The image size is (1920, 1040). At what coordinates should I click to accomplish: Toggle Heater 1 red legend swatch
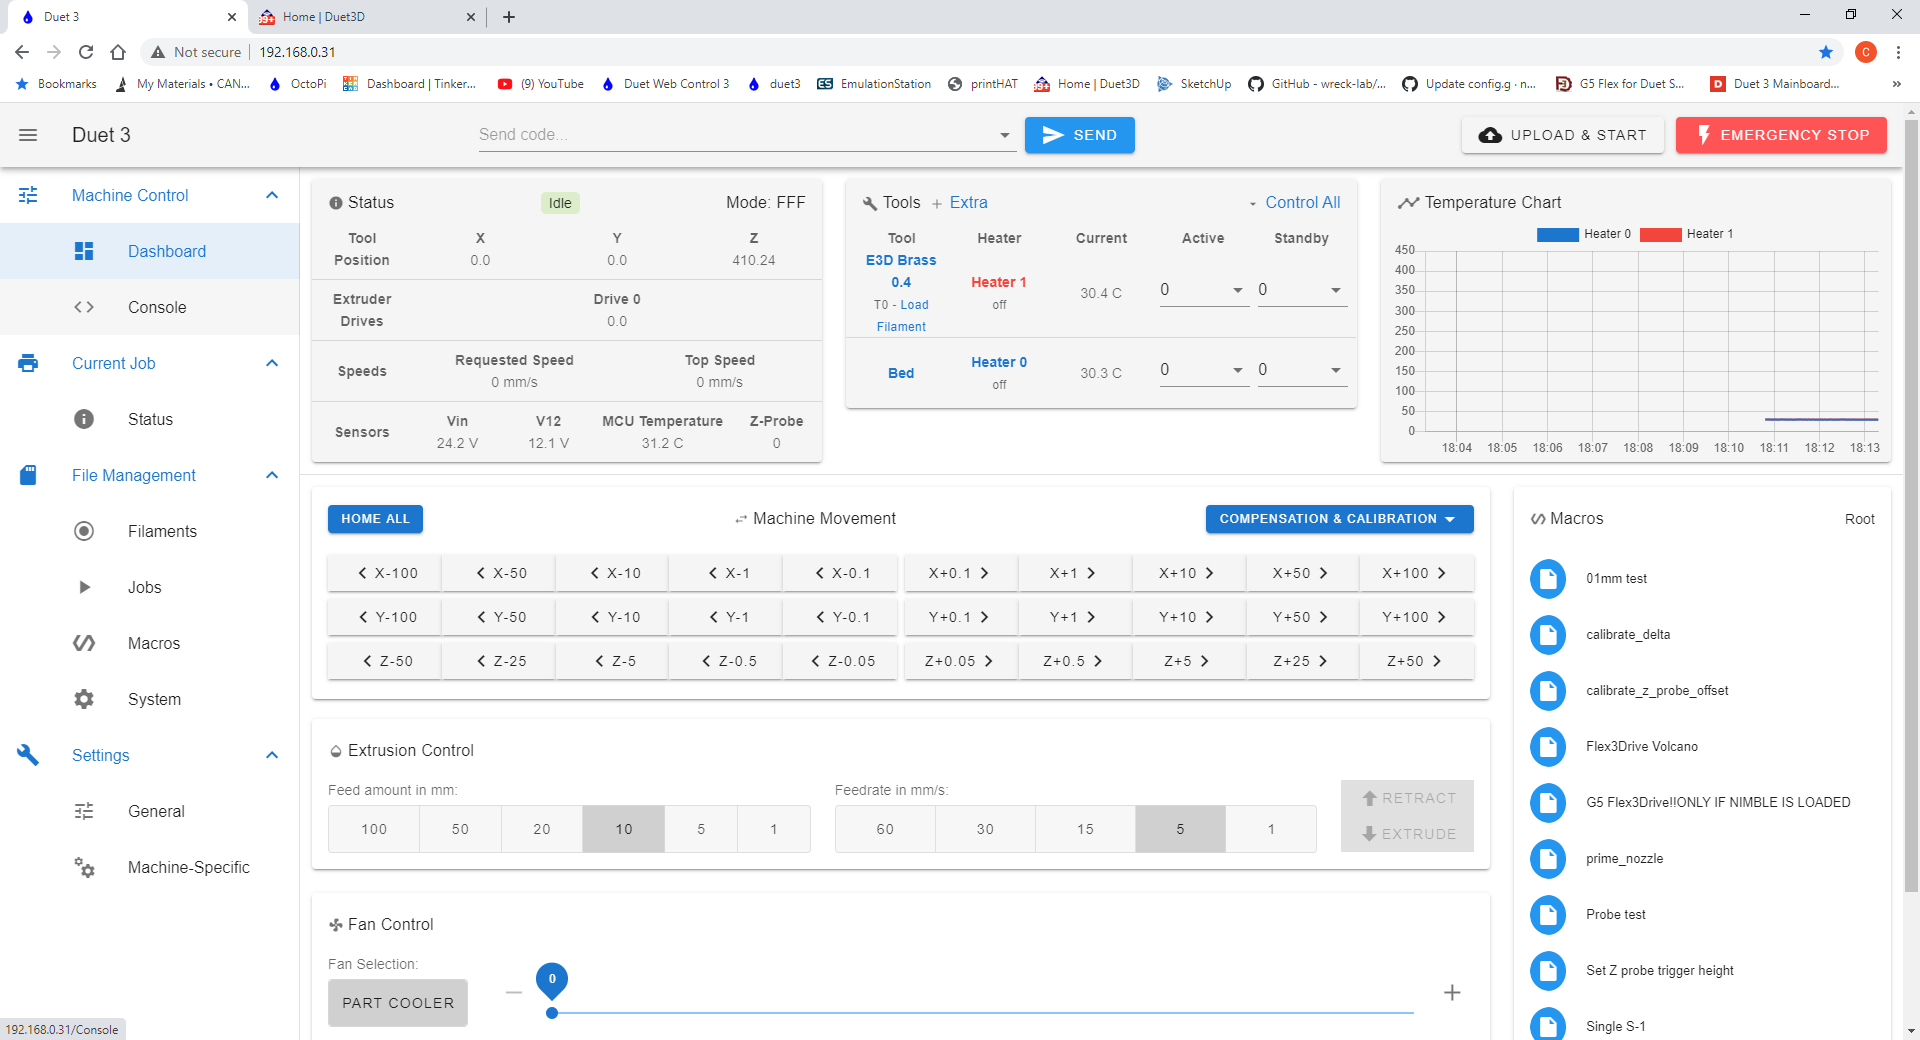(x=1660, y=235)
